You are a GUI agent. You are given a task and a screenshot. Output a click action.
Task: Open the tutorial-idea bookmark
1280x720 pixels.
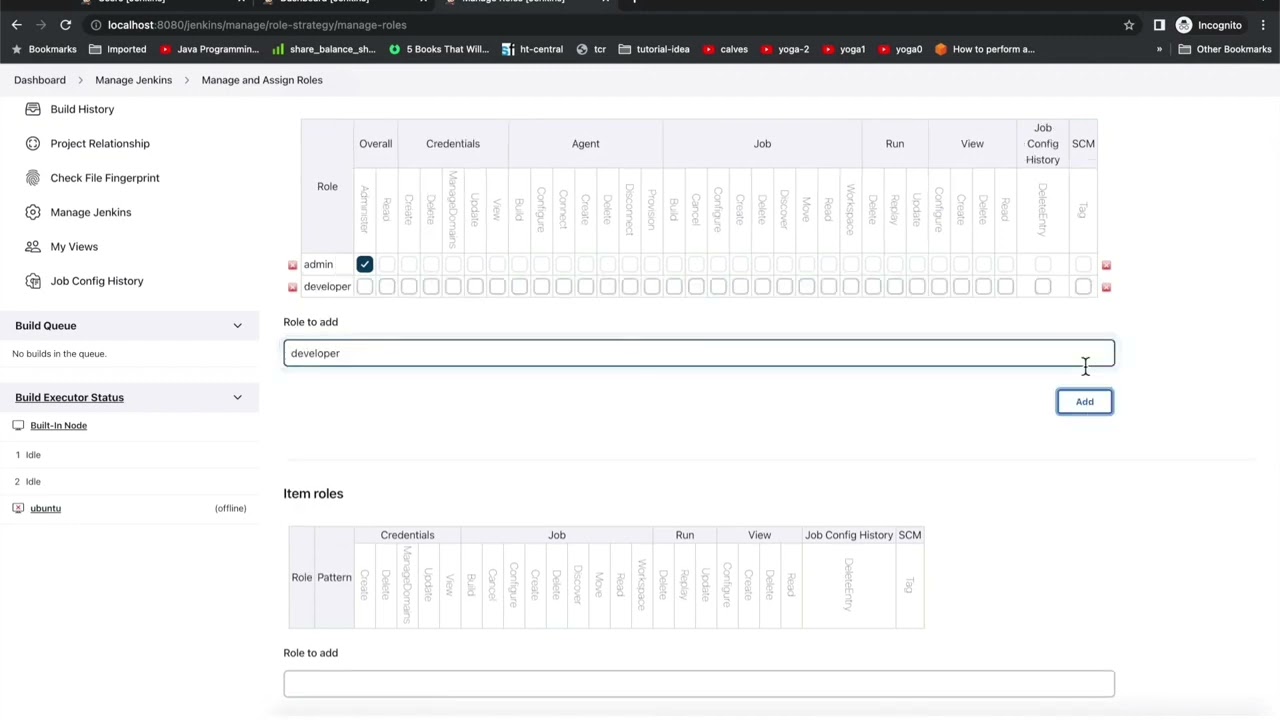click(654, 49)
